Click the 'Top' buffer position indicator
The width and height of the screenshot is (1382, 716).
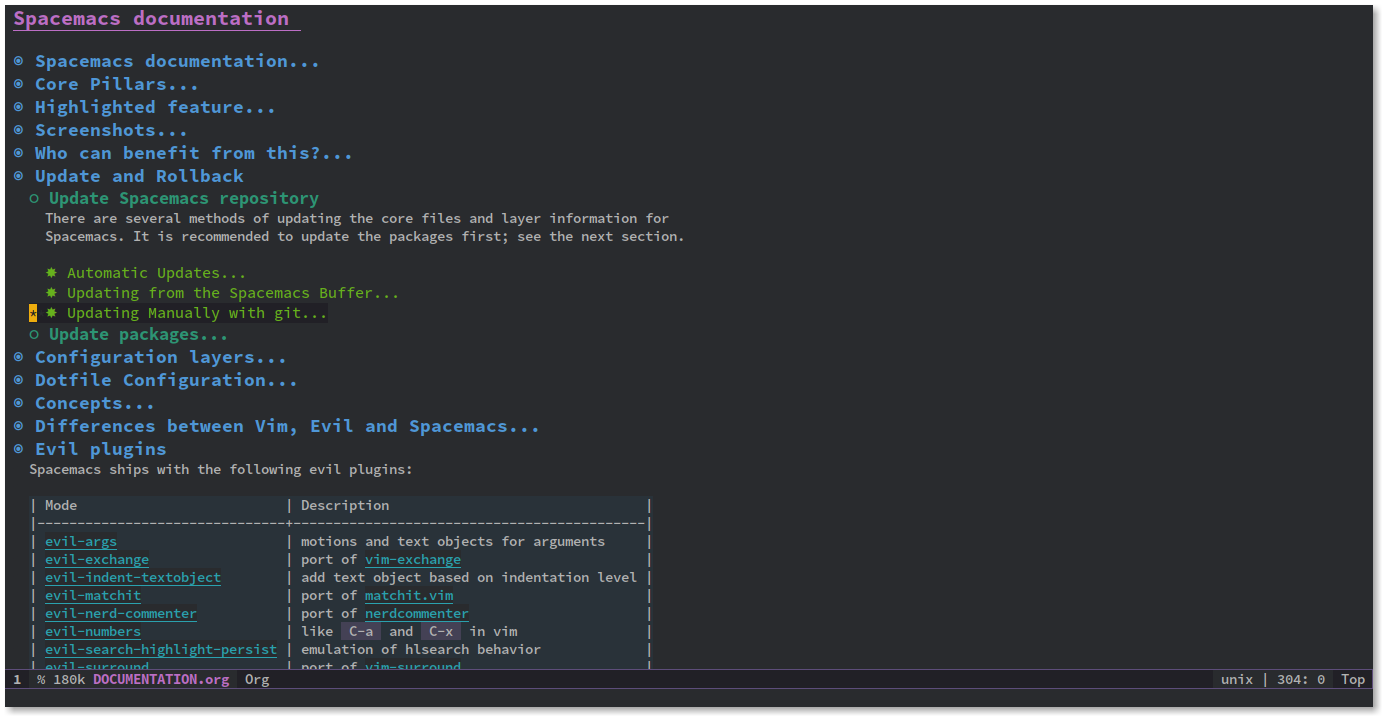click(1353, 680)
